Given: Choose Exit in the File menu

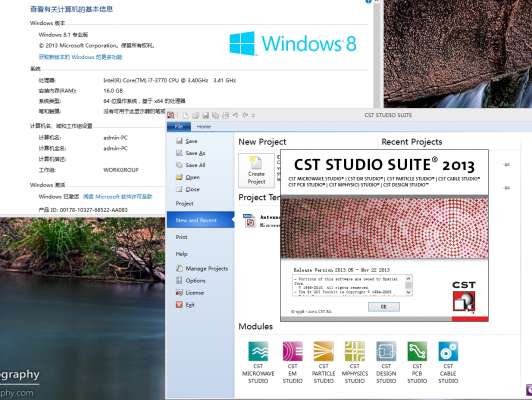Looking at the screenshot, I should [185, 305].
